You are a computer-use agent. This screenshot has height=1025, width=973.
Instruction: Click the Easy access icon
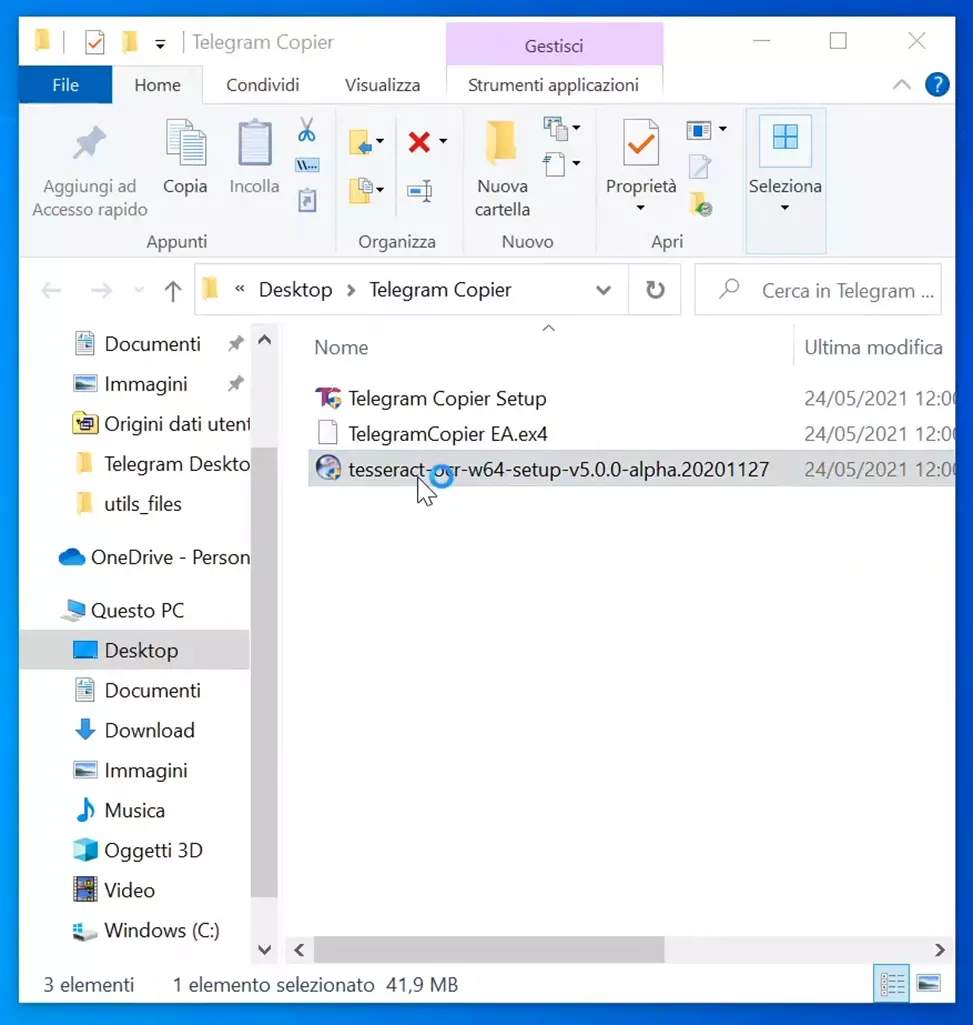(x=555, y=163)
